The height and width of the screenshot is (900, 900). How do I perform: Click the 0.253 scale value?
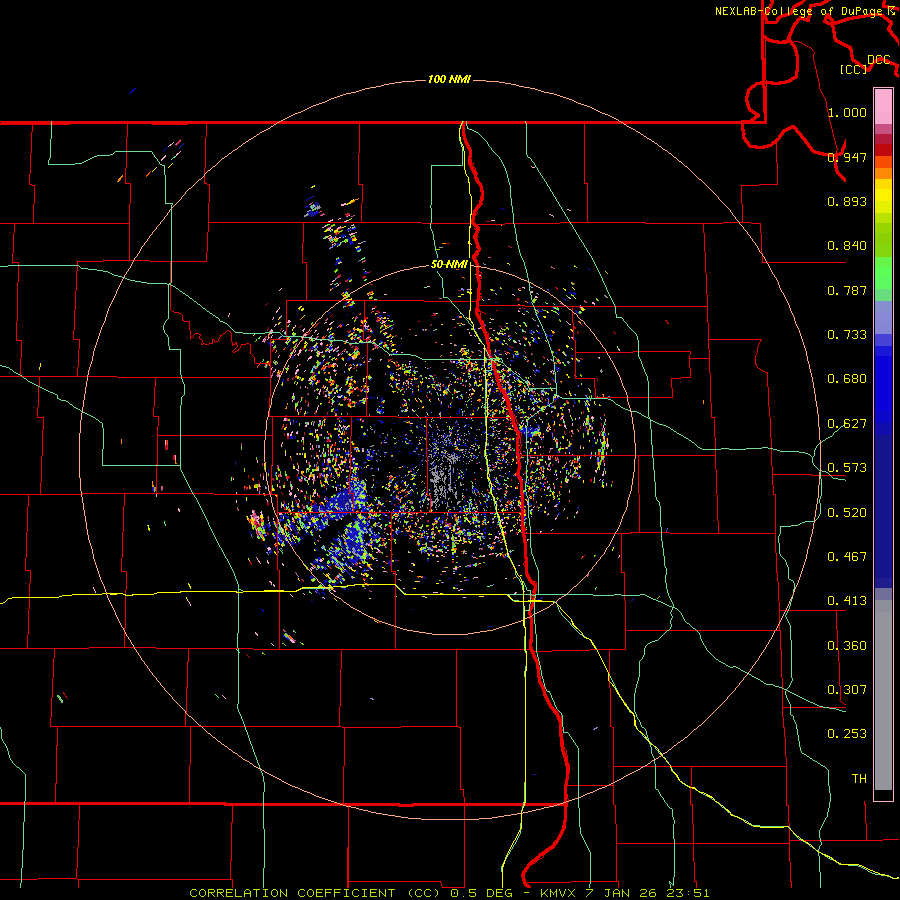coord(847,734)
